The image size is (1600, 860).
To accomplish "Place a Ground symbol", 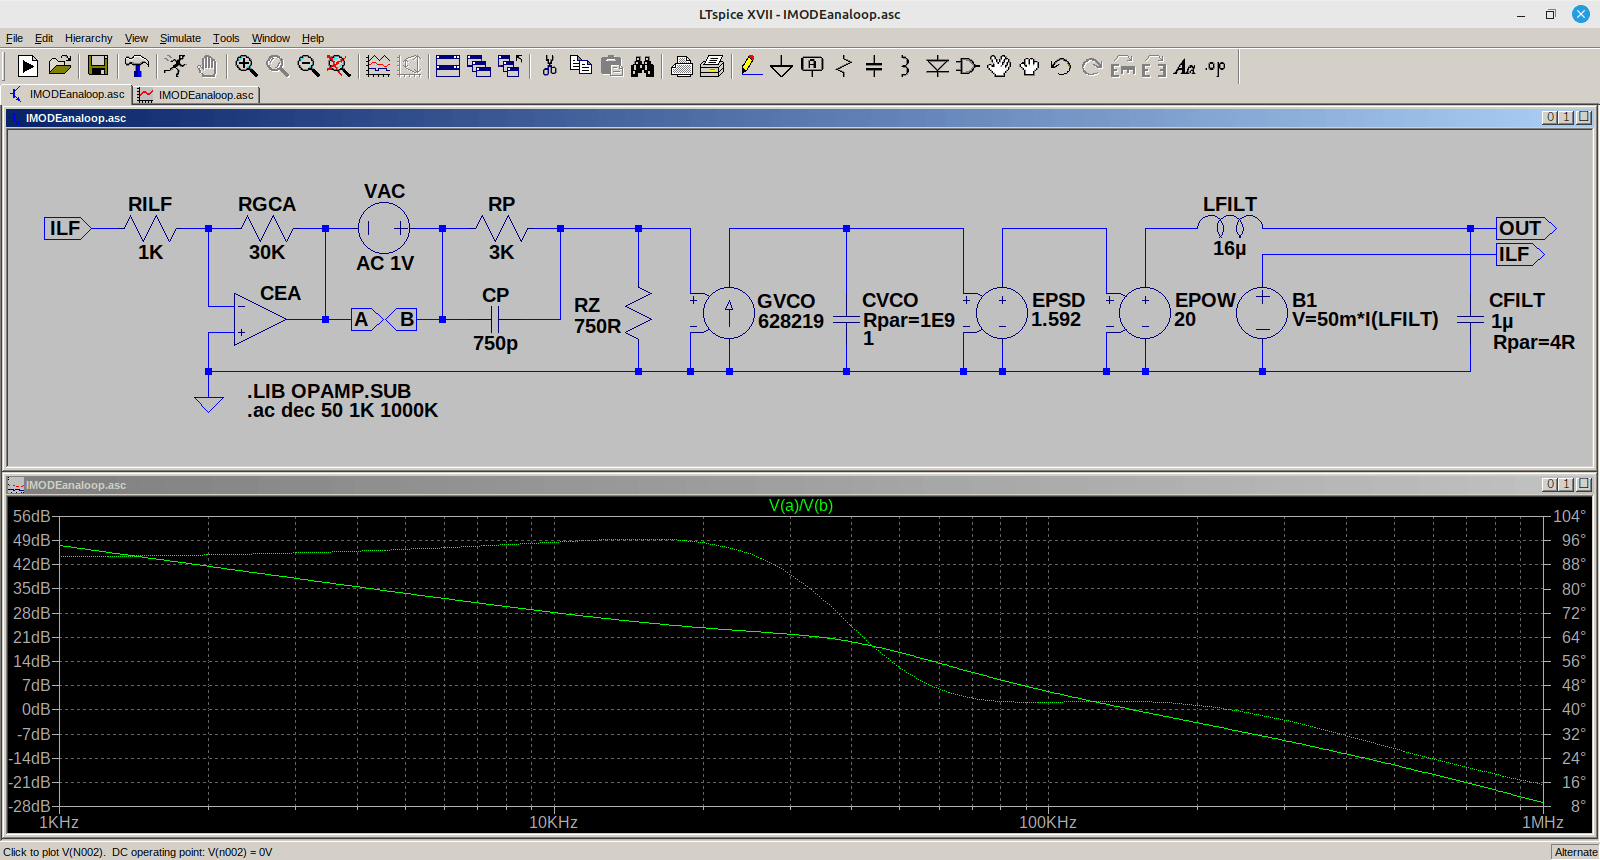I will 782,66.
